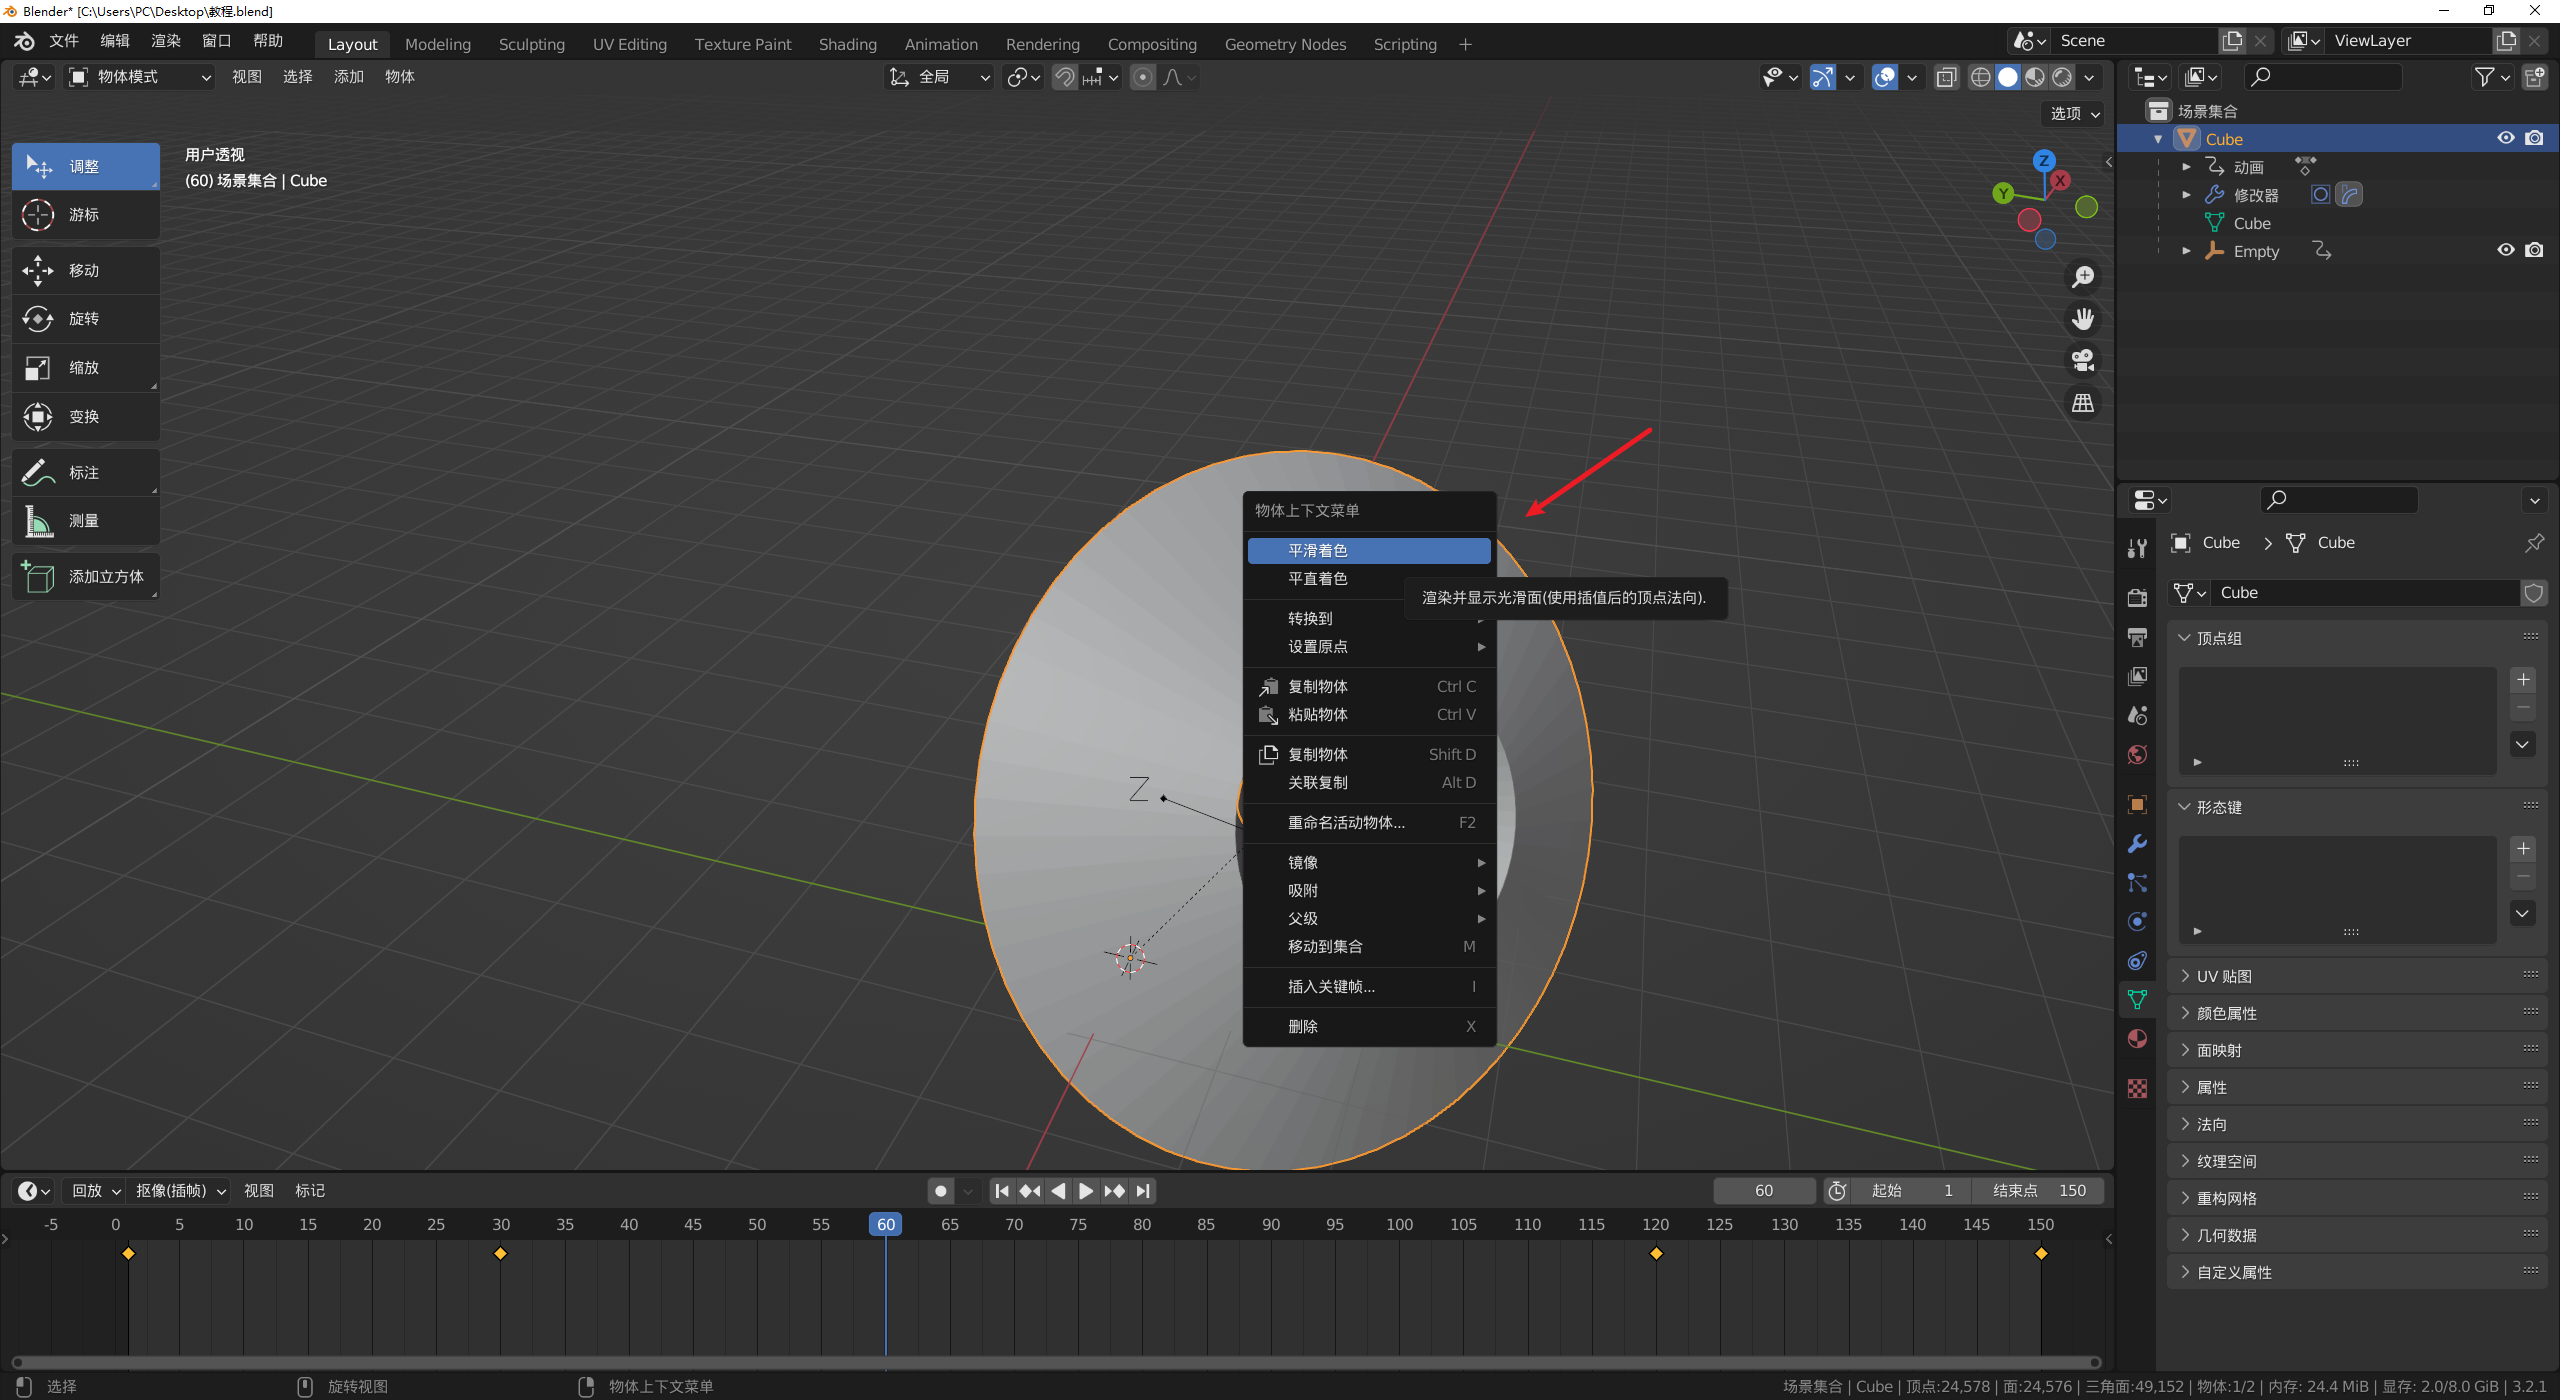The width and height of the screenshot is (2560, 1400).
Task: Click the keyframe diamond at frame 30
Action: point(501,1253)
